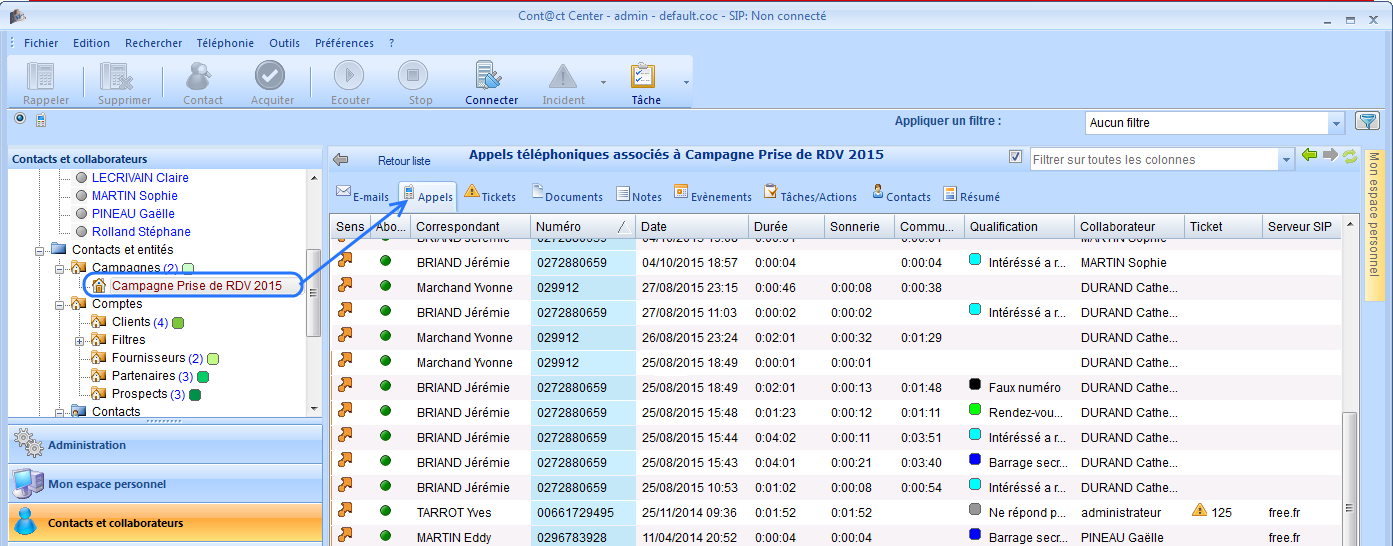Switch to the Tickets tab
The height and width of the screenshot is (546, 1393).
tap(490, 196)
